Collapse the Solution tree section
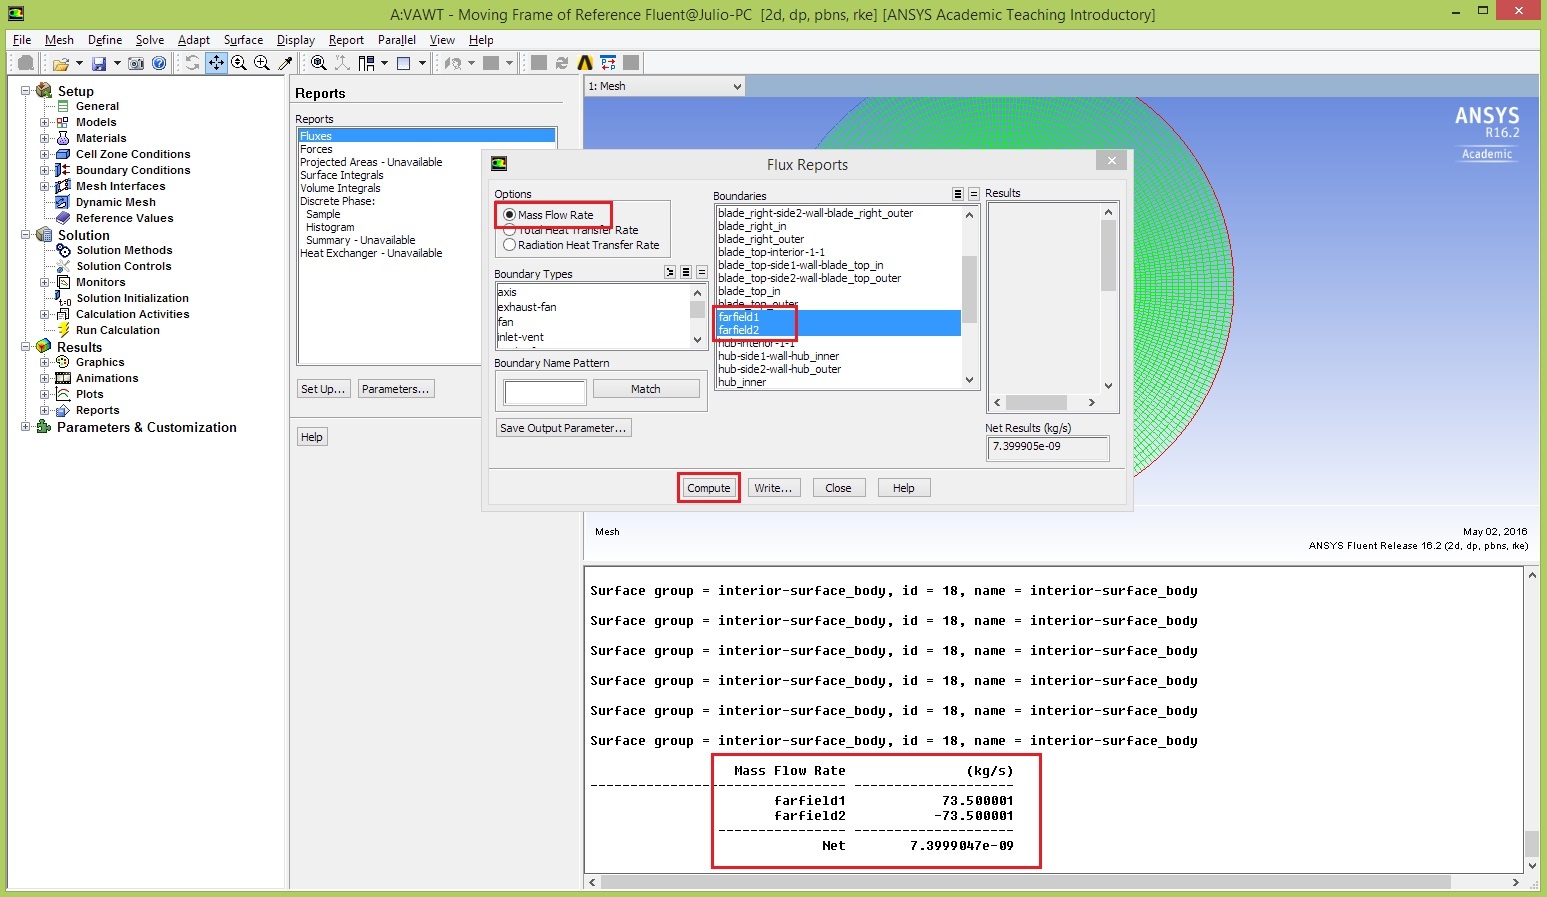Viewport: 1547px width, 897px height. (x=26, y=235)
